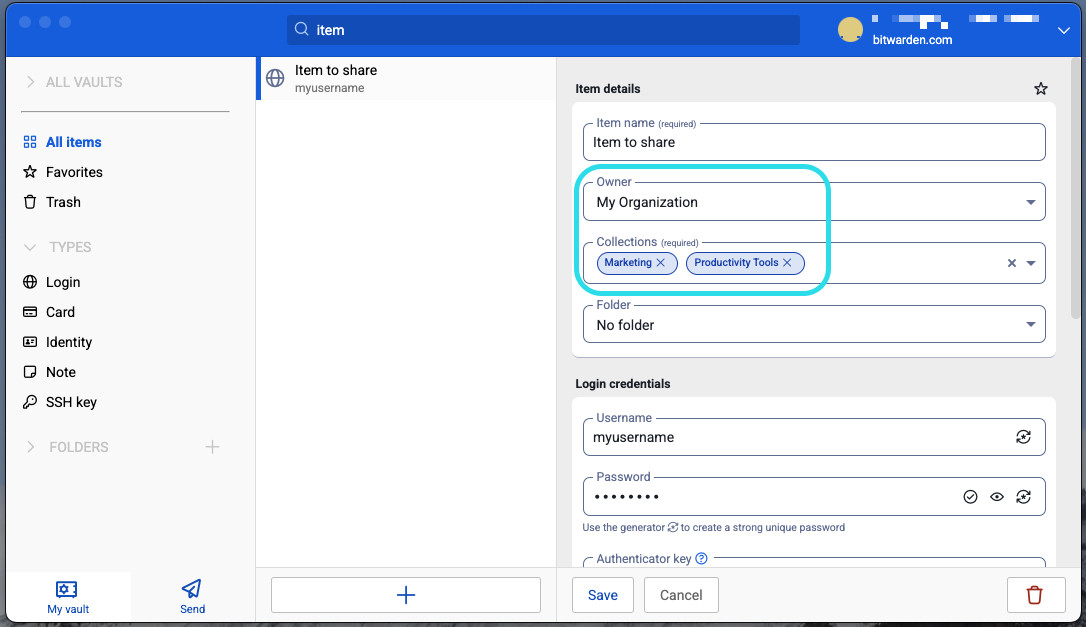Remove the Productivity Tools collection chip
The image size is (1086, 627).
pos(787,263)
